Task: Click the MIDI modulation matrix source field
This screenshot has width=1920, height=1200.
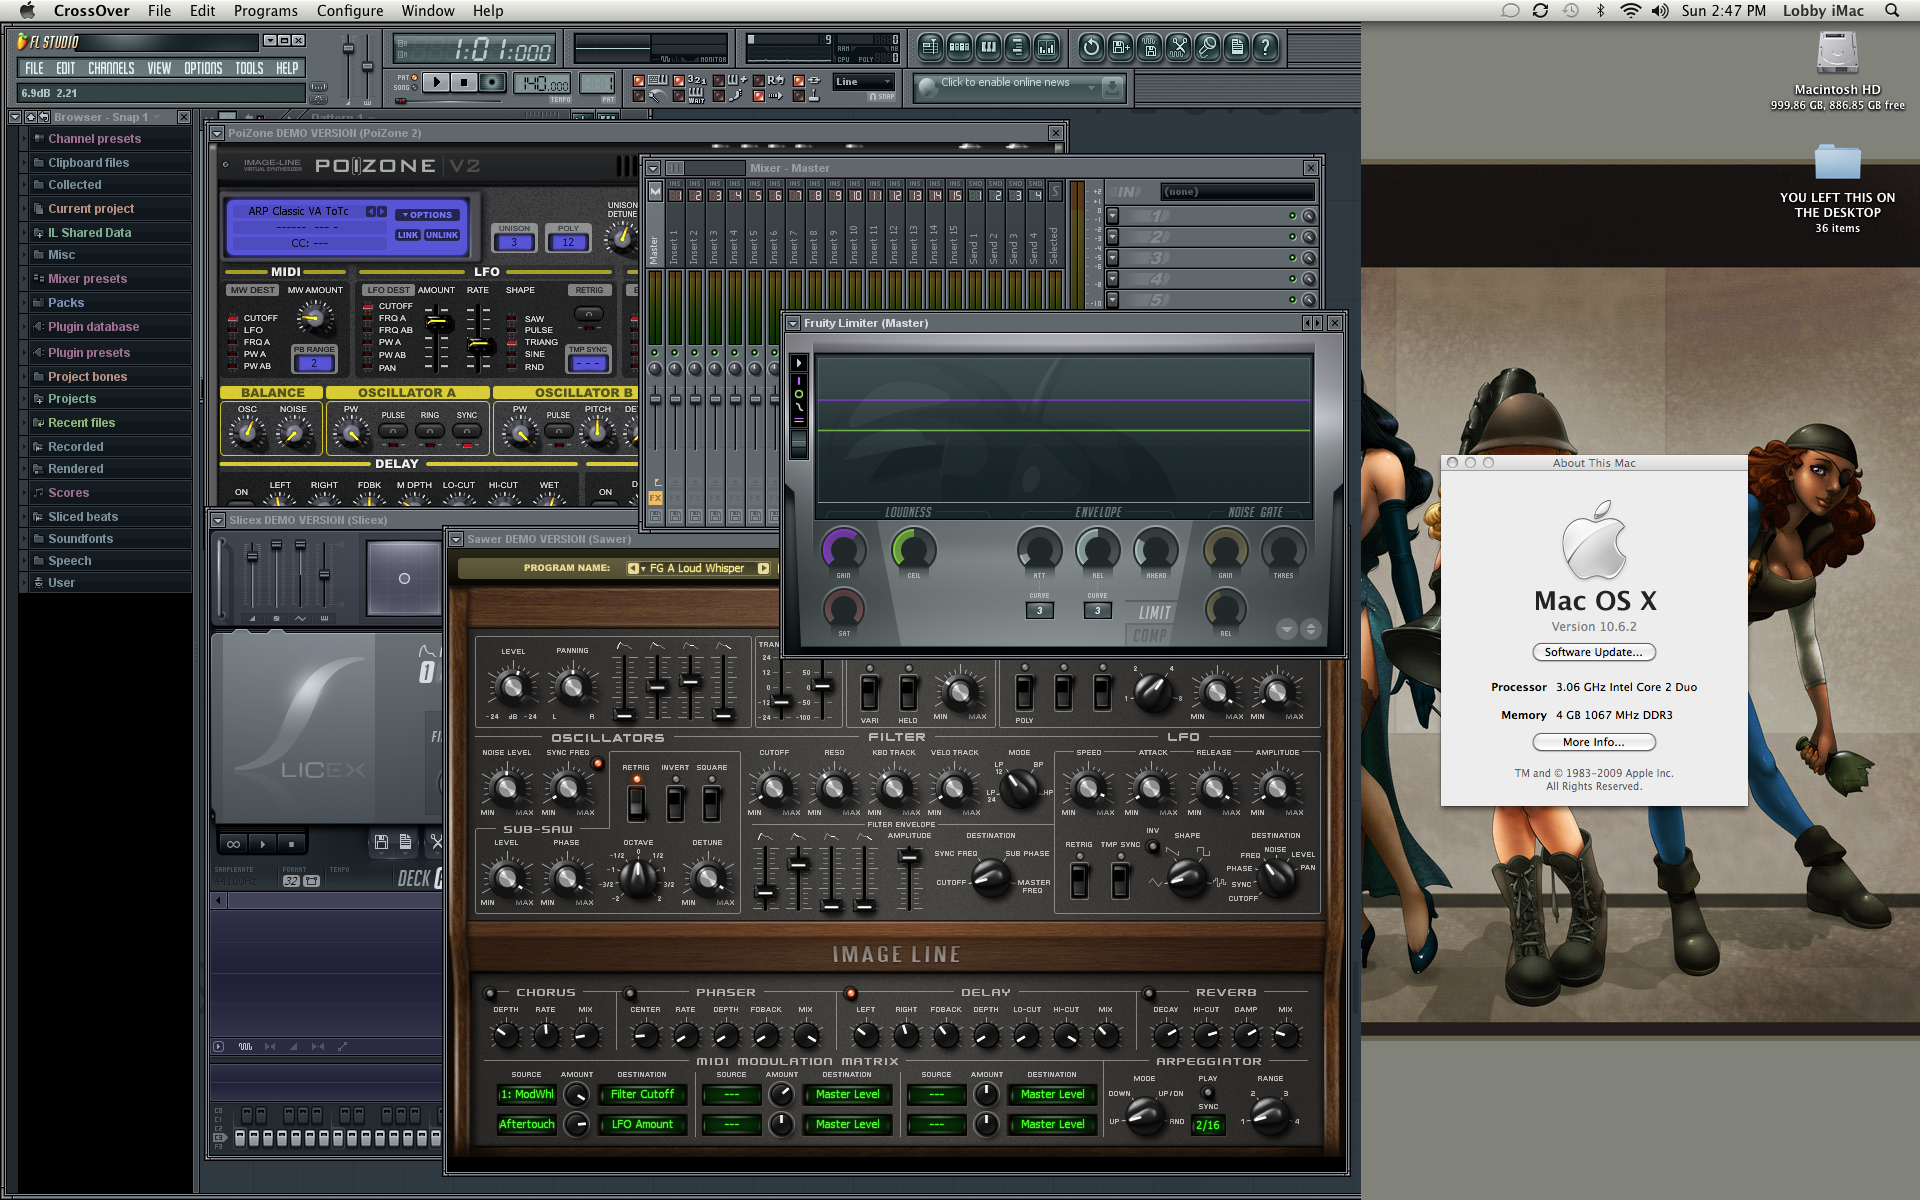Action: click(531, 1095)
